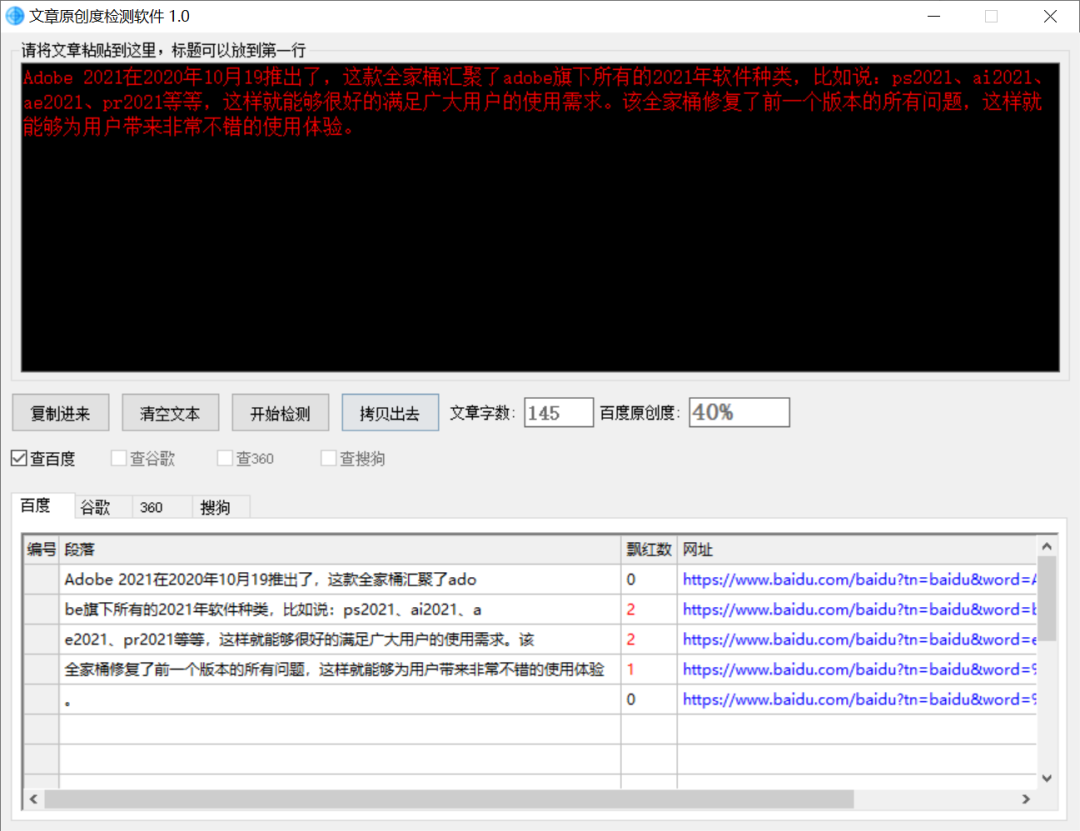Screen dimensions: 1080x831
Task: Click the 复制进来 button
Action: [61, 413]
